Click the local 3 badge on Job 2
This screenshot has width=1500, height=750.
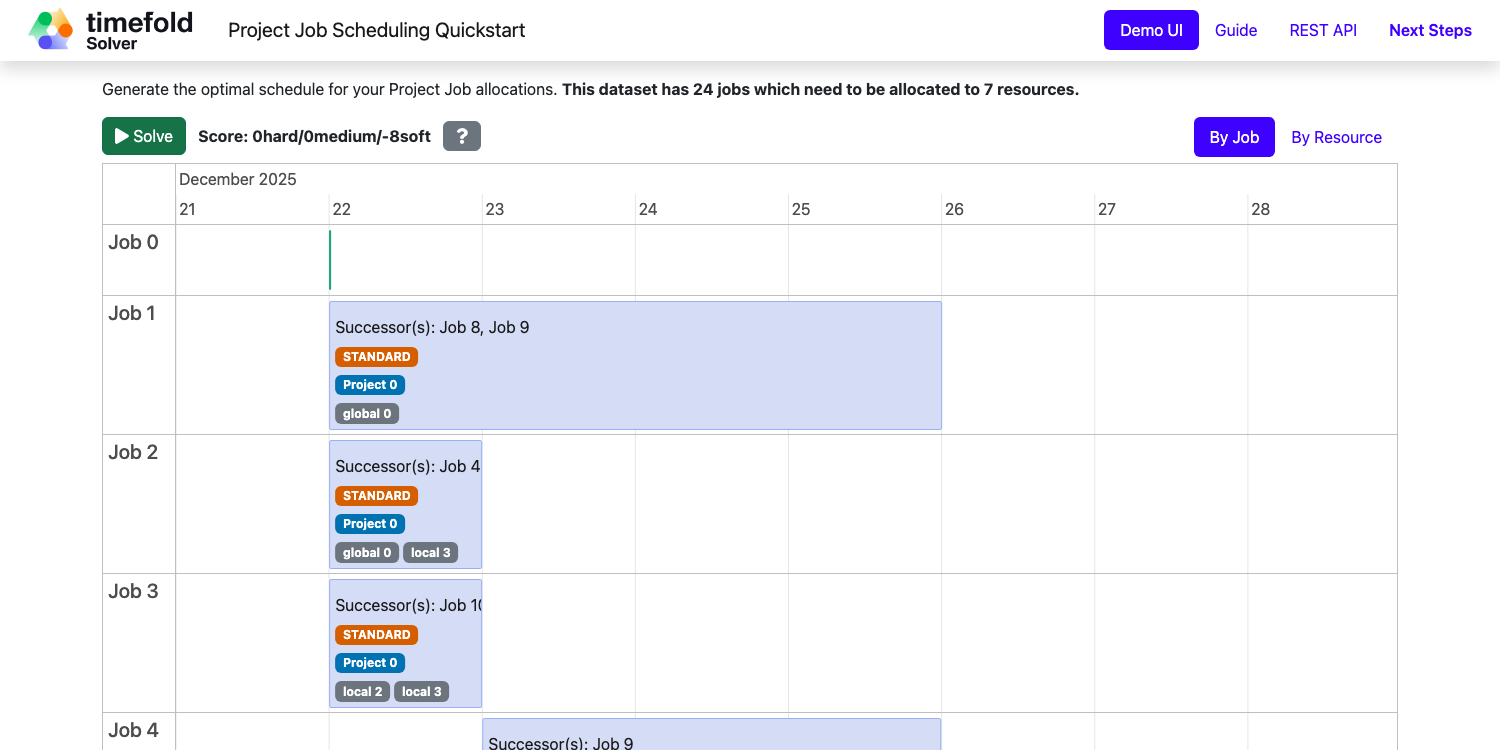430,553
